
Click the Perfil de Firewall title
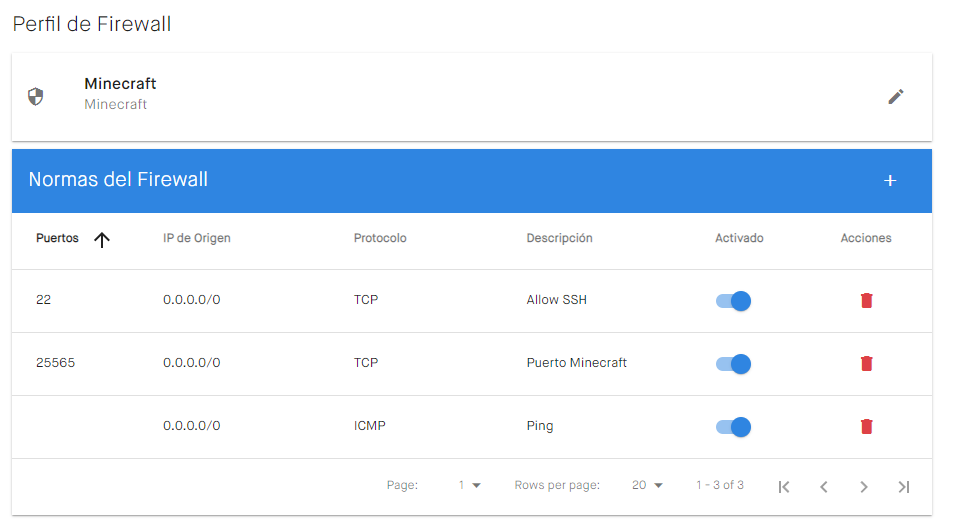click(x=92, y=24)
